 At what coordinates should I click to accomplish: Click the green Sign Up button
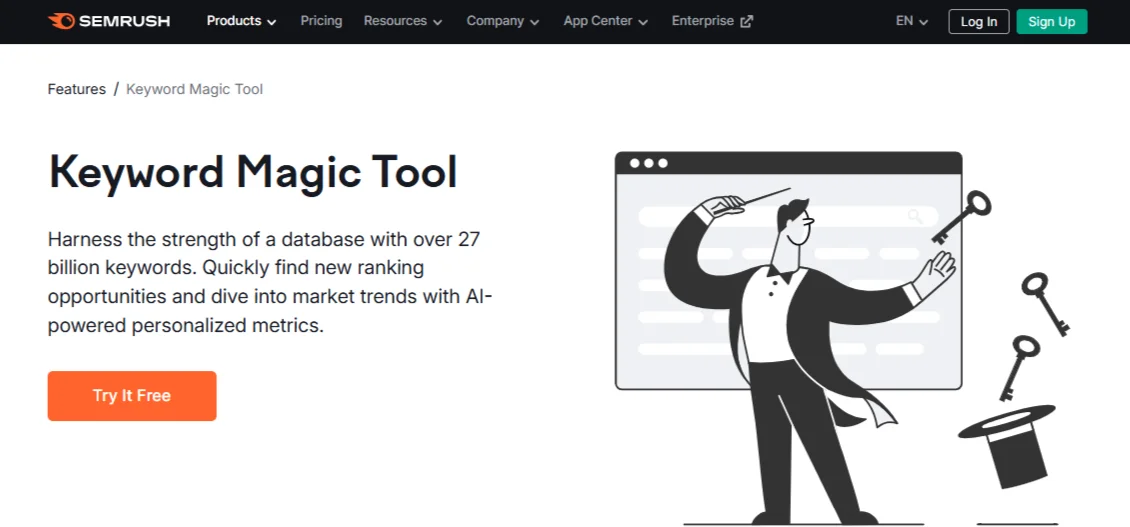tap(1051, 22)
